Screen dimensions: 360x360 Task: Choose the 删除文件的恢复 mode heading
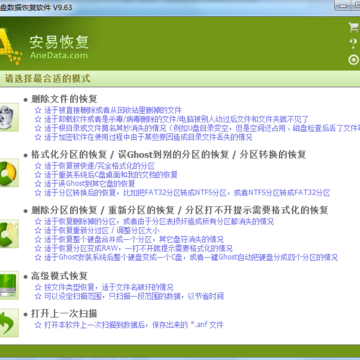(x=64, y=99)
